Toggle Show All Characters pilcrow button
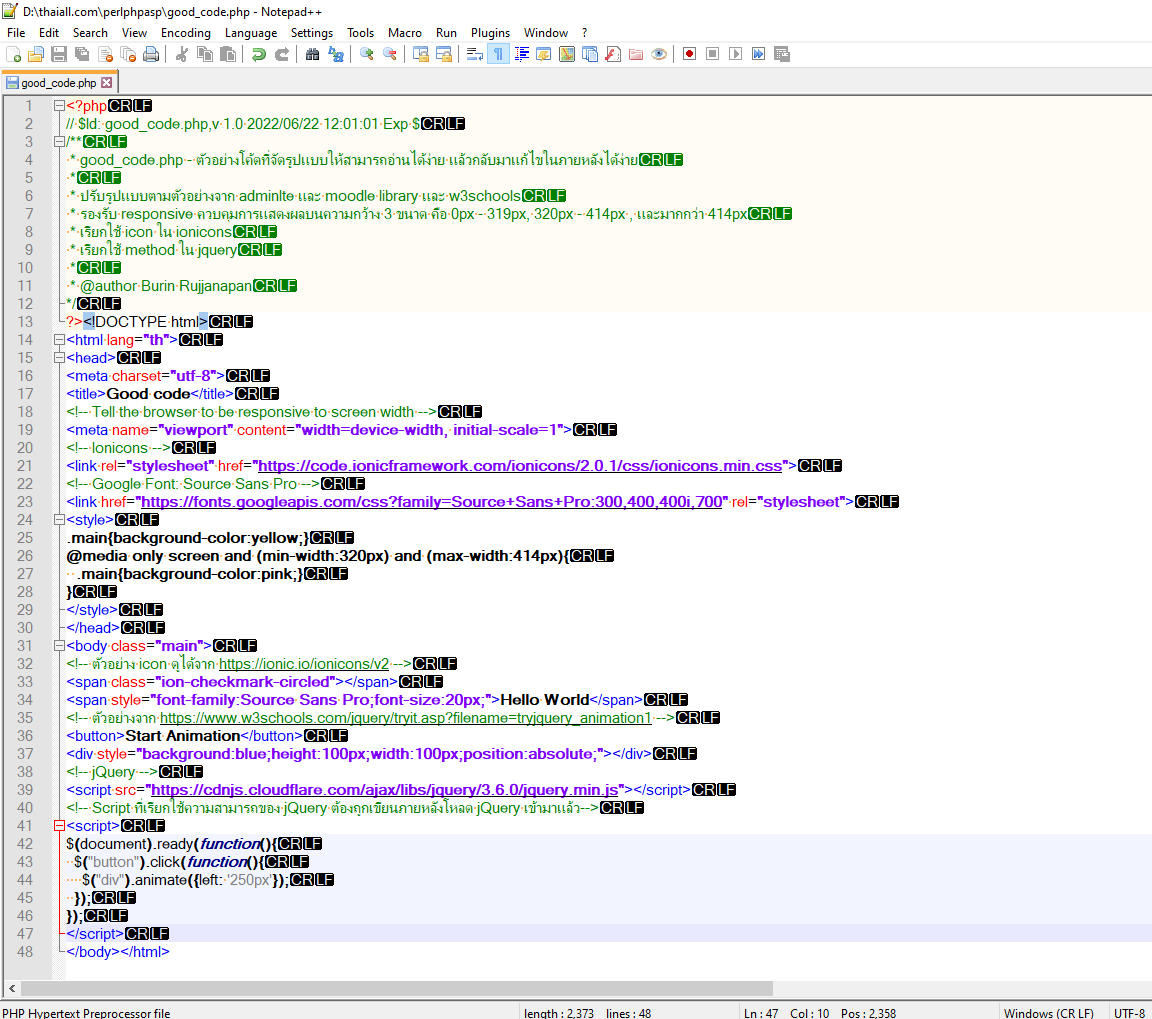 click(x=497, y=54)
